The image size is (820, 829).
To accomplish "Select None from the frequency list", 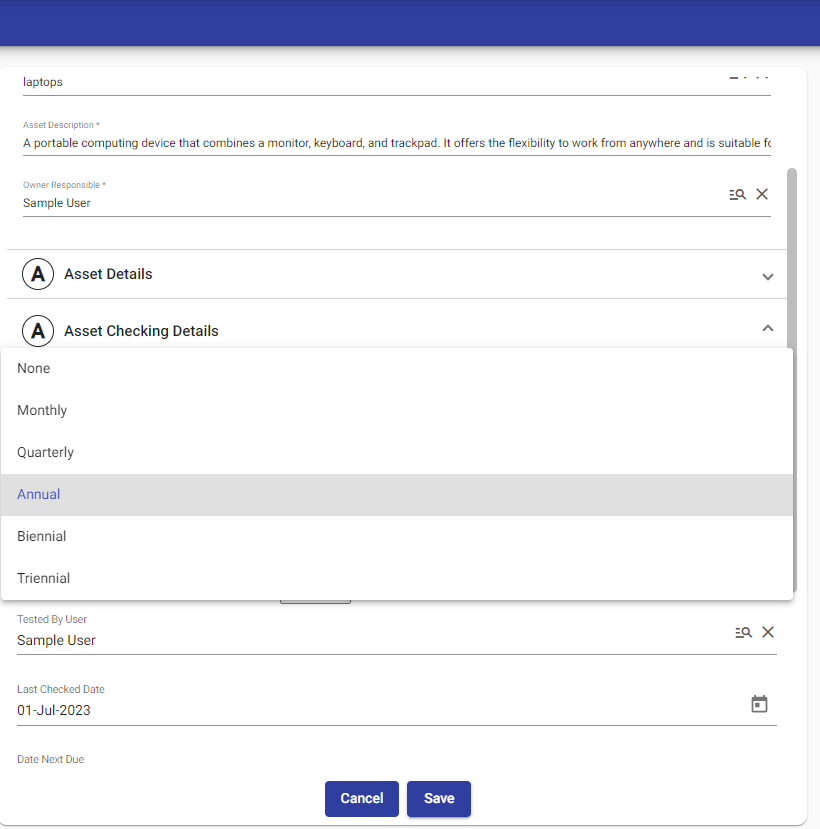I will coord(34,369).
